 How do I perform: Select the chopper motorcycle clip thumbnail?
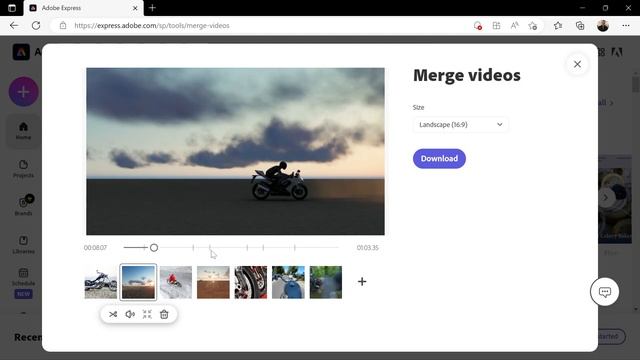(101, 282)
